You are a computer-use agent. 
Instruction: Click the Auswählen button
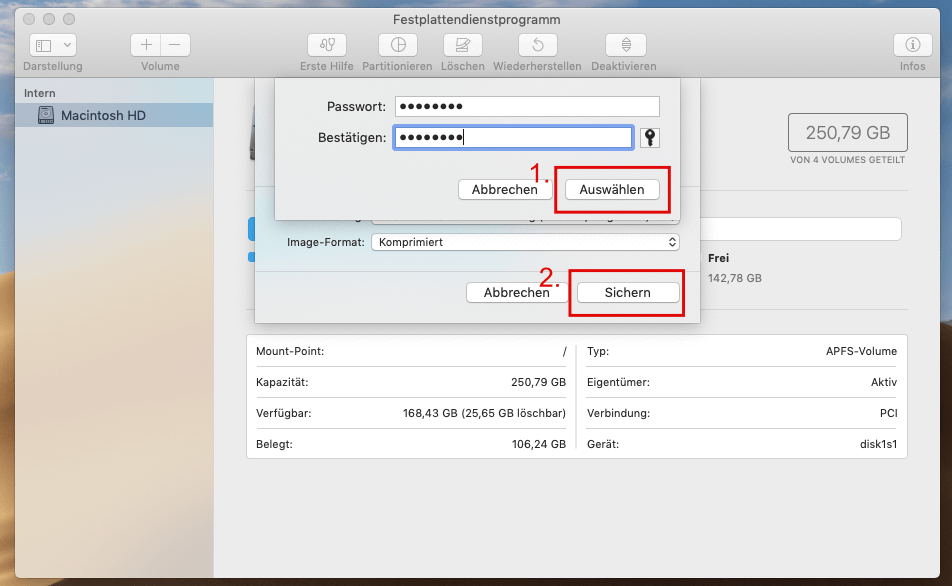tap(612, 189)
